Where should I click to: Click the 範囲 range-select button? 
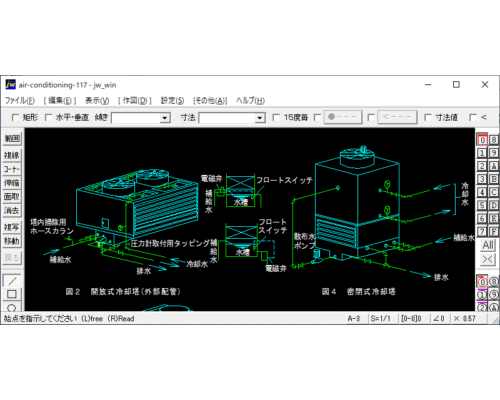(12, 138)
